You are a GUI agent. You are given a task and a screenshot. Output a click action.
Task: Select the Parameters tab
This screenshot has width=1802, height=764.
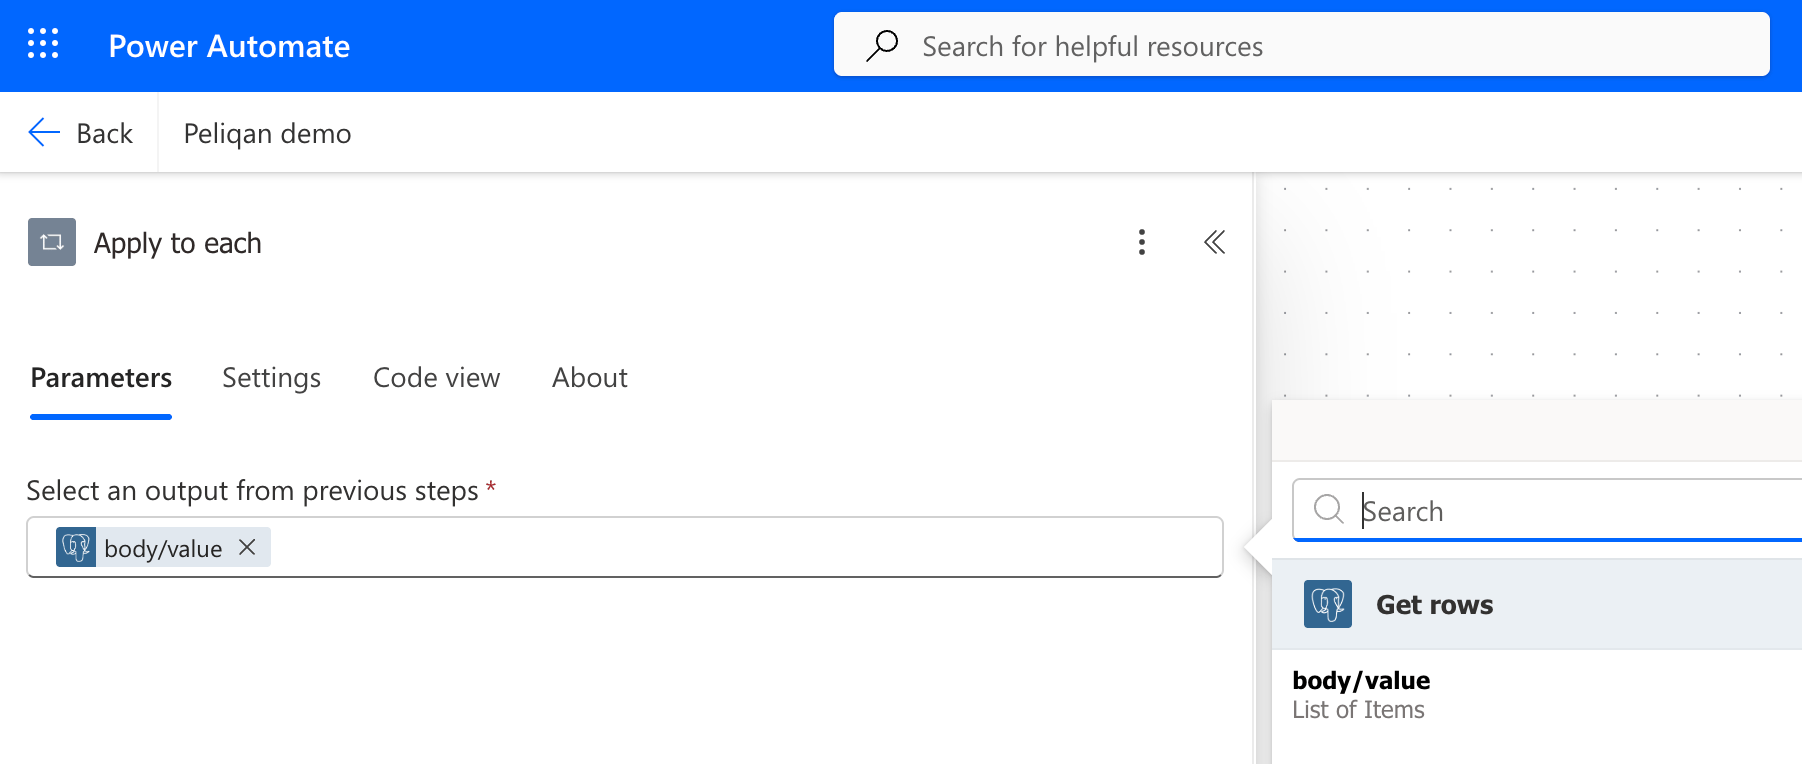(101, 378)
